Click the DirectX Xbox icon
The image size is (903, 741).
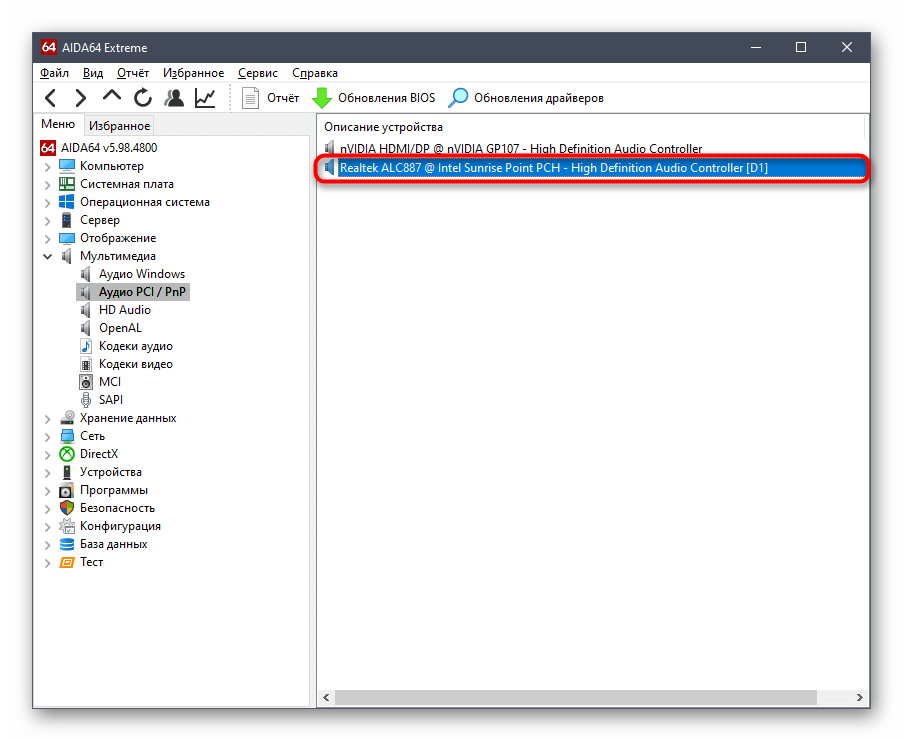pos(67,454)
